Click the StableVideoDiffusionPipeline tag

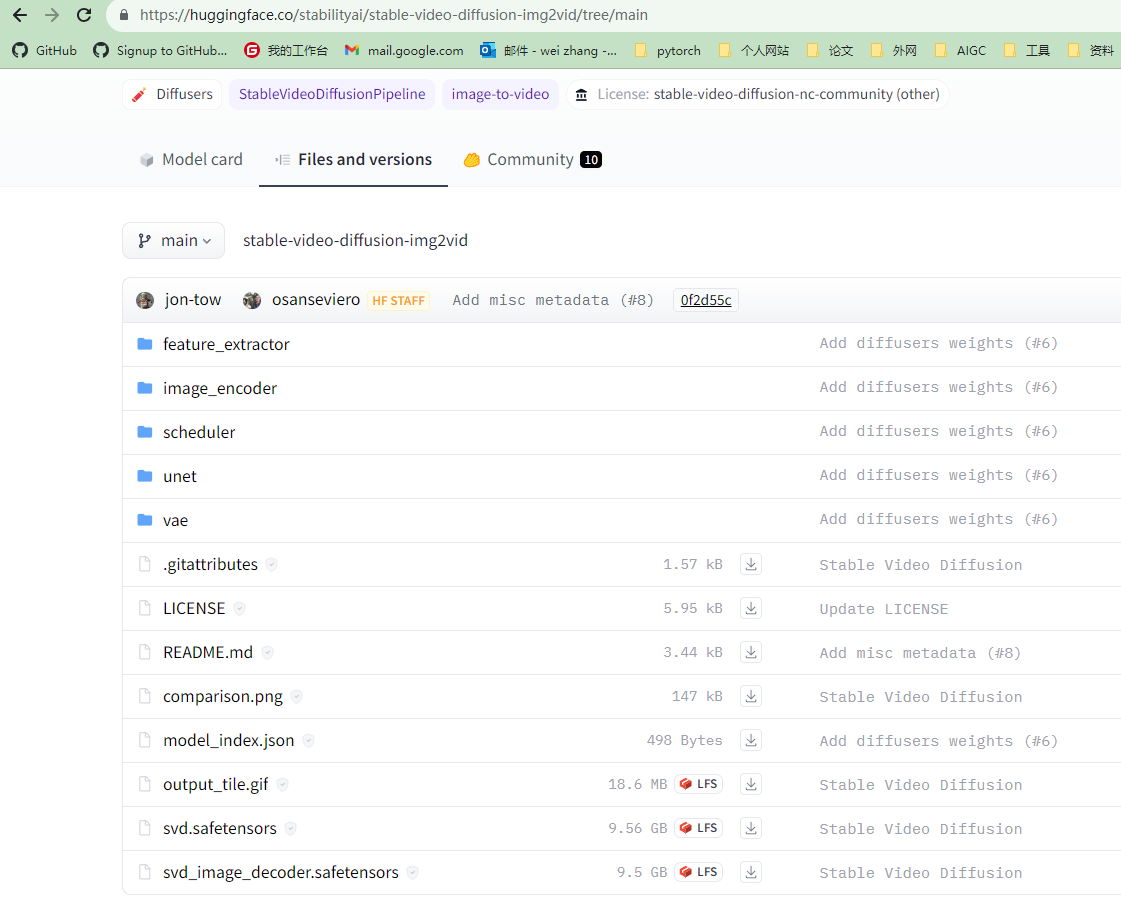[332, 94]
